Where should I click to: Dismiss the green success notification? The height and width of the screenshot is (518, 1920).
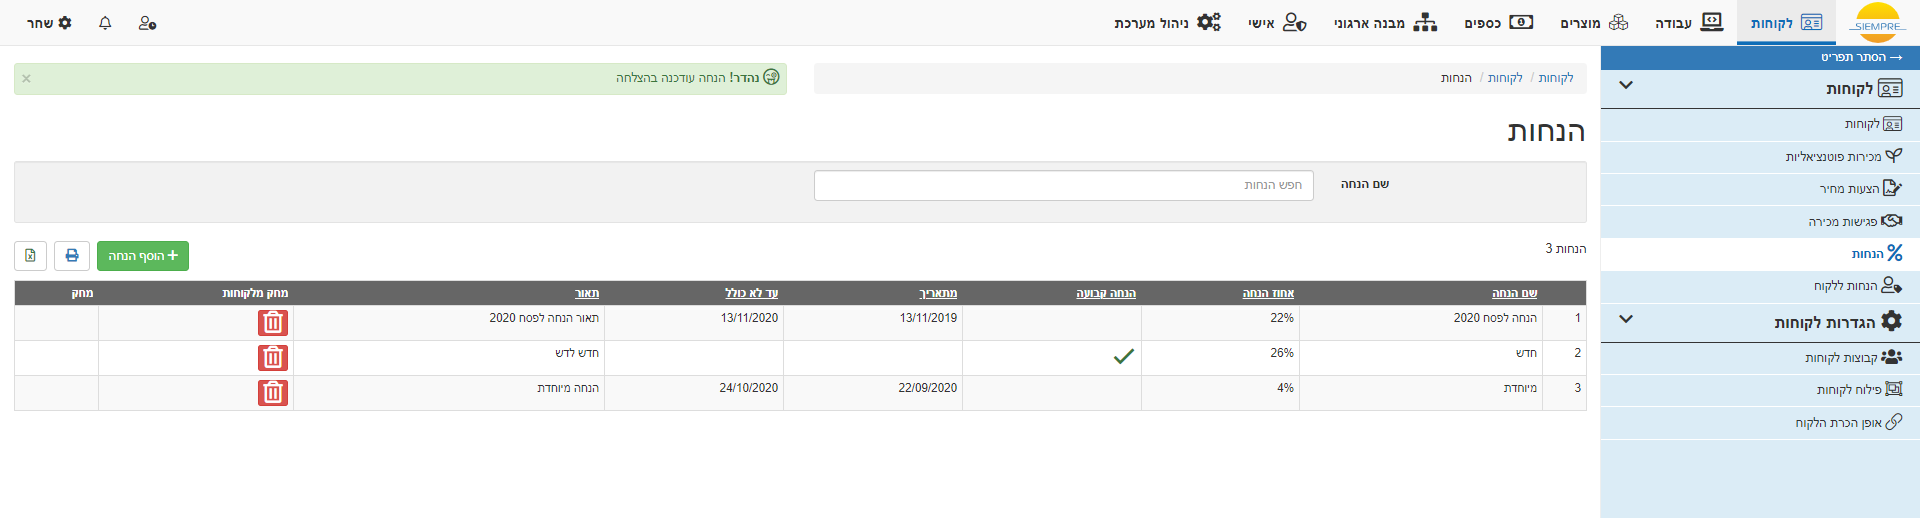[x=27, y=78]
